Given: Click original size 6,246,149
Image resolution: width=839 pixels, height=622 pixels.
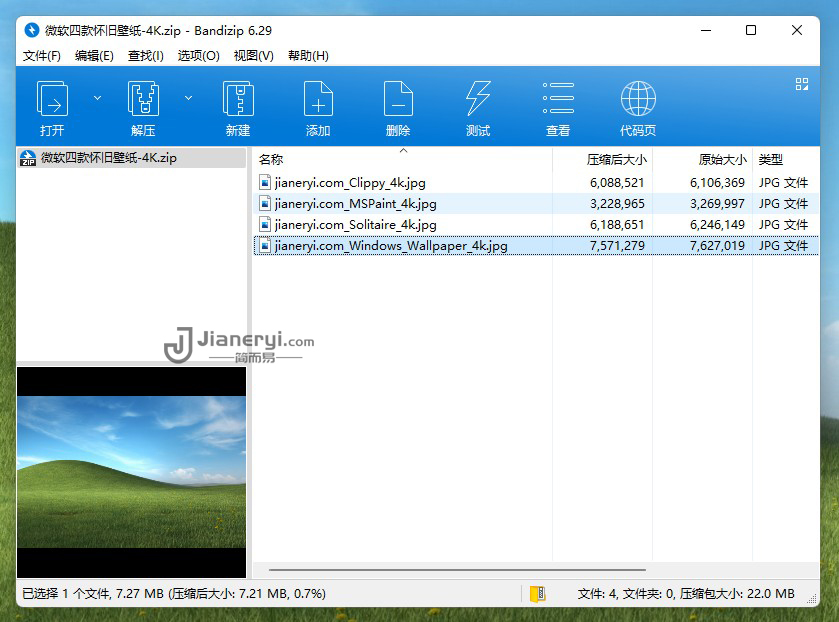Looking at the screenshot, I should tap(717, 225).
